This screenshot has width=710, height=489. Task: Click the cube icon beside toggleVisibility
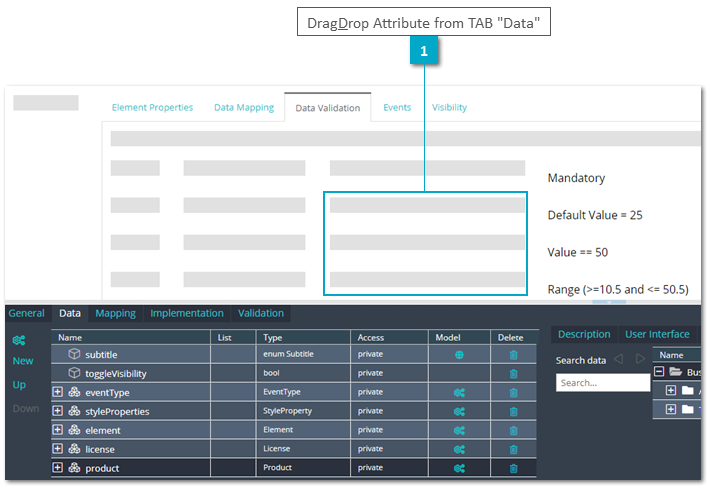point(74,373)
